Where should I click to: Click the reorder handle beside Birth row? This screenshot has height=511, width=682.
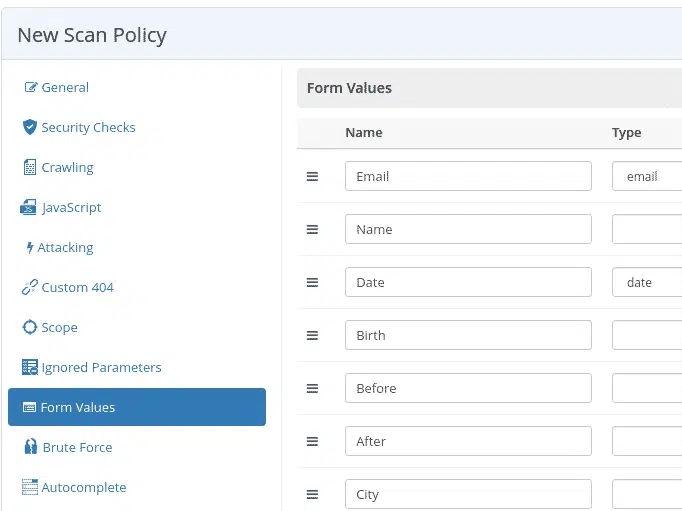click(x=312, y=335)
